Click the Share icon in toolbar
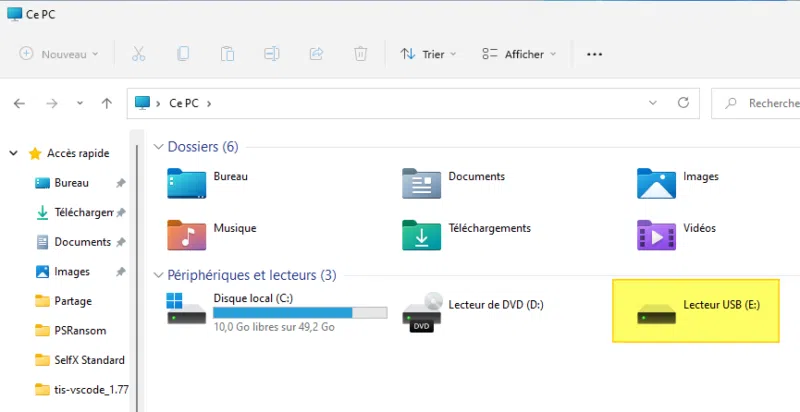 pos(316,54)
